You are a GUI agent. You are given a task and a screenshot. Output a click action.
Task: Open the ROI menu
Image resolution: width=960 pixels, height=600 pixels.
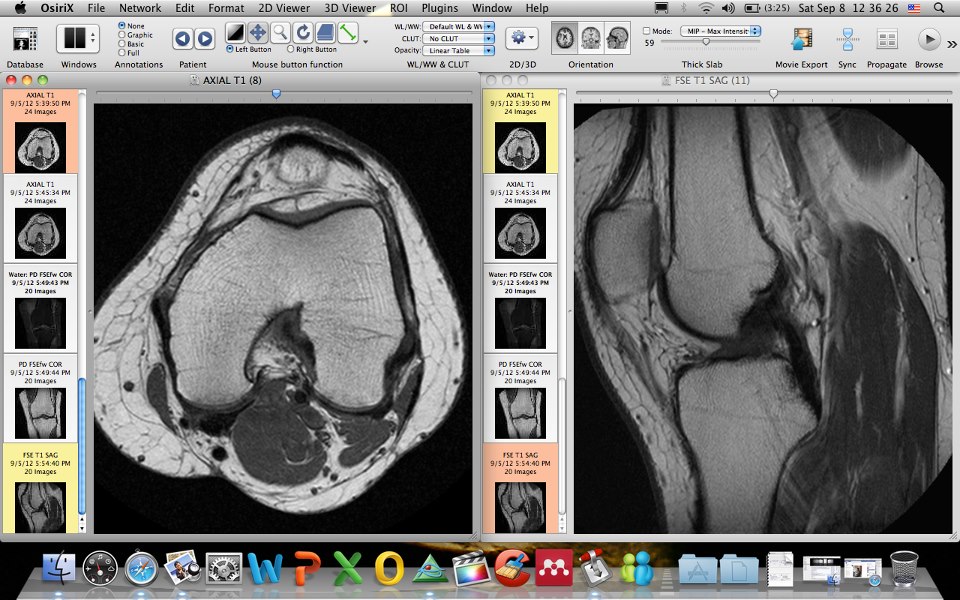tap(398, 8)
